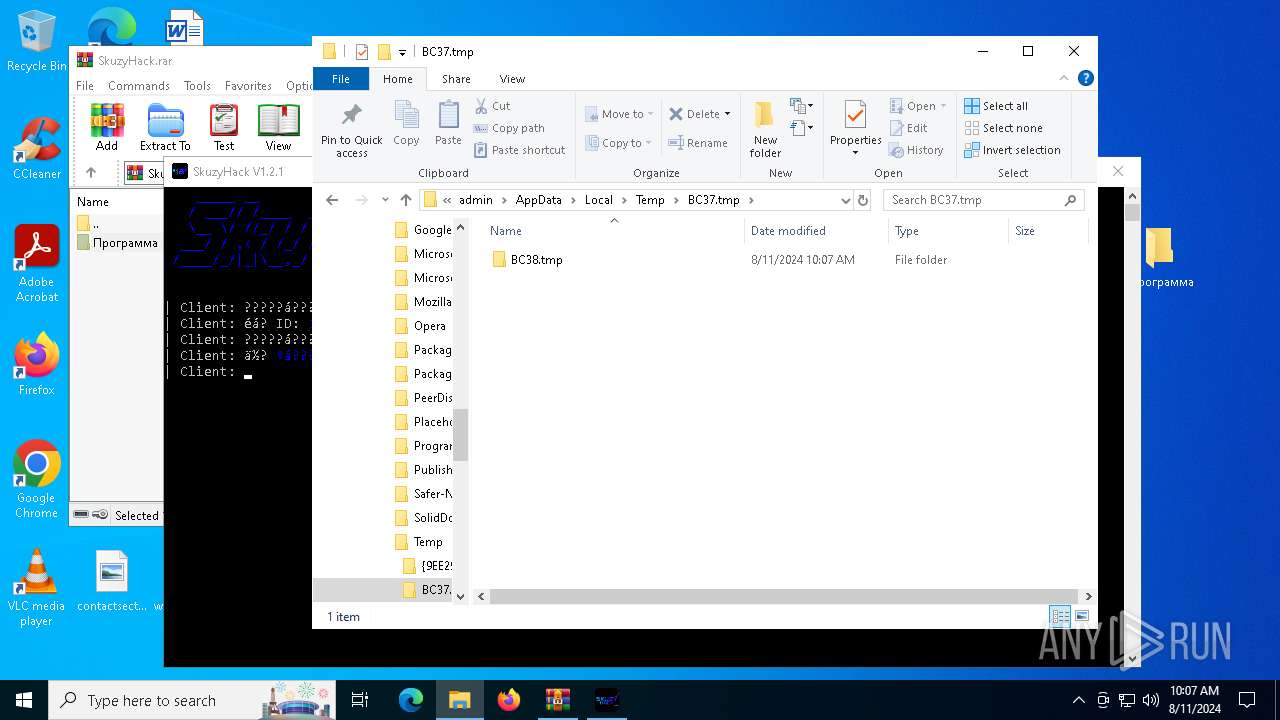Open WinRAR Favorites menu
This screenshot has height=720, width=1280.
point(248,86)
